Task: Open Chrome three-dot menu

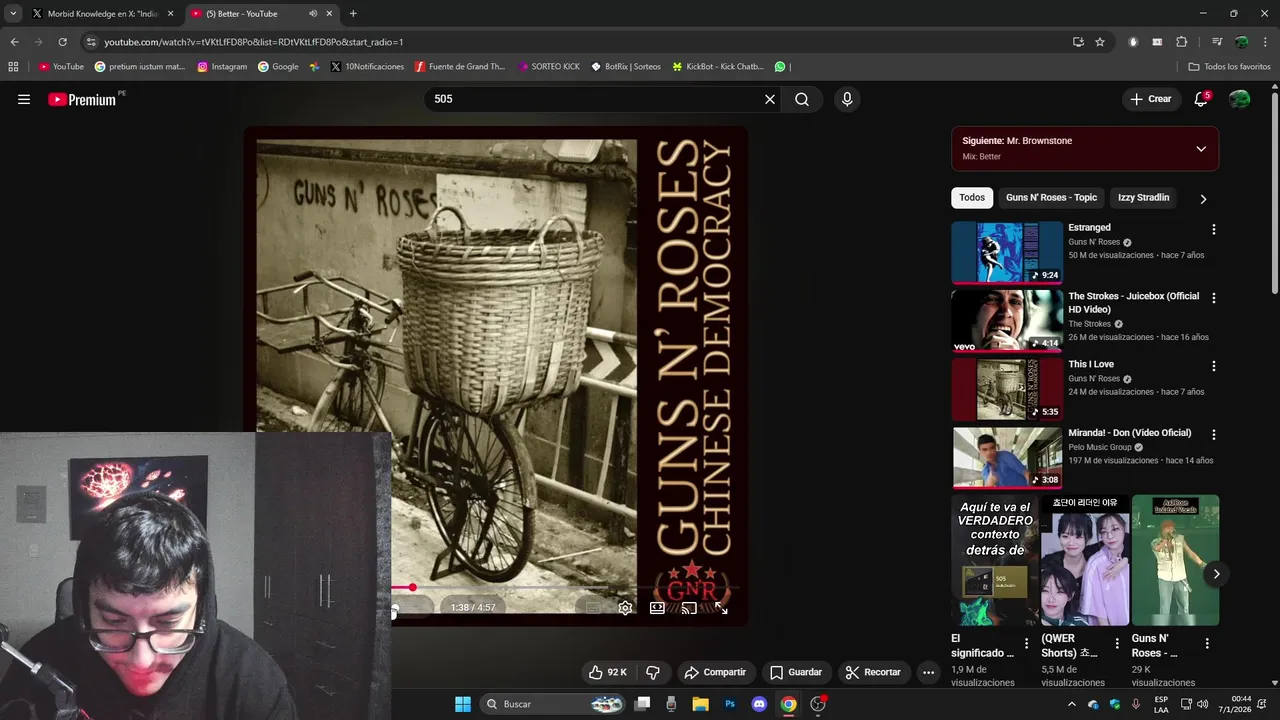Action: 1263,42
